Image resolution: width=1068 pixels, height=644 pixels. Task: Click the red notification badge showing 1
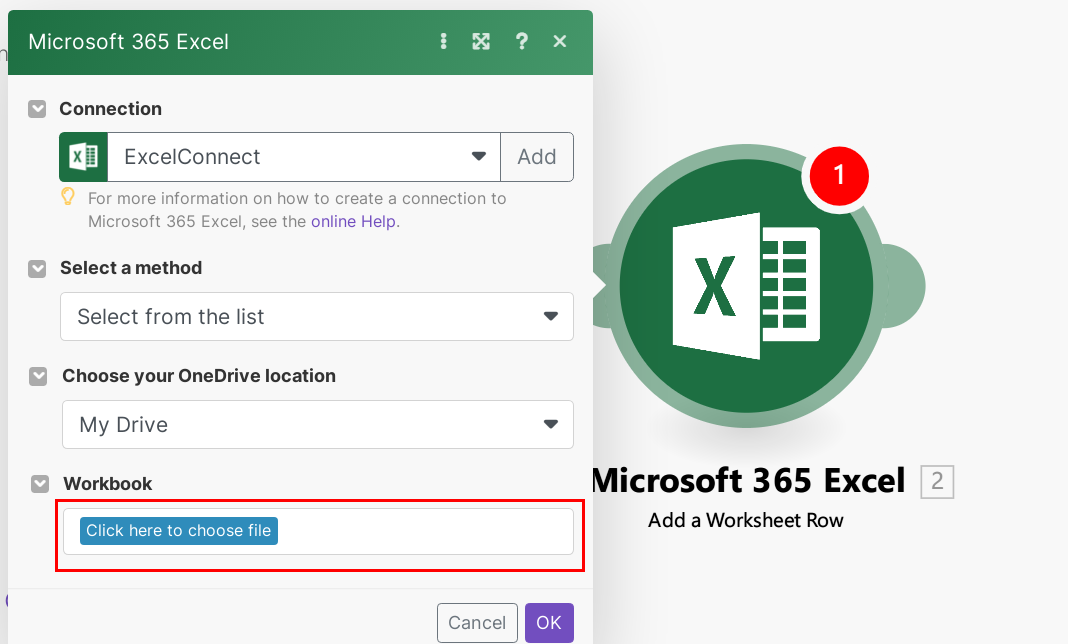(839, 176)
